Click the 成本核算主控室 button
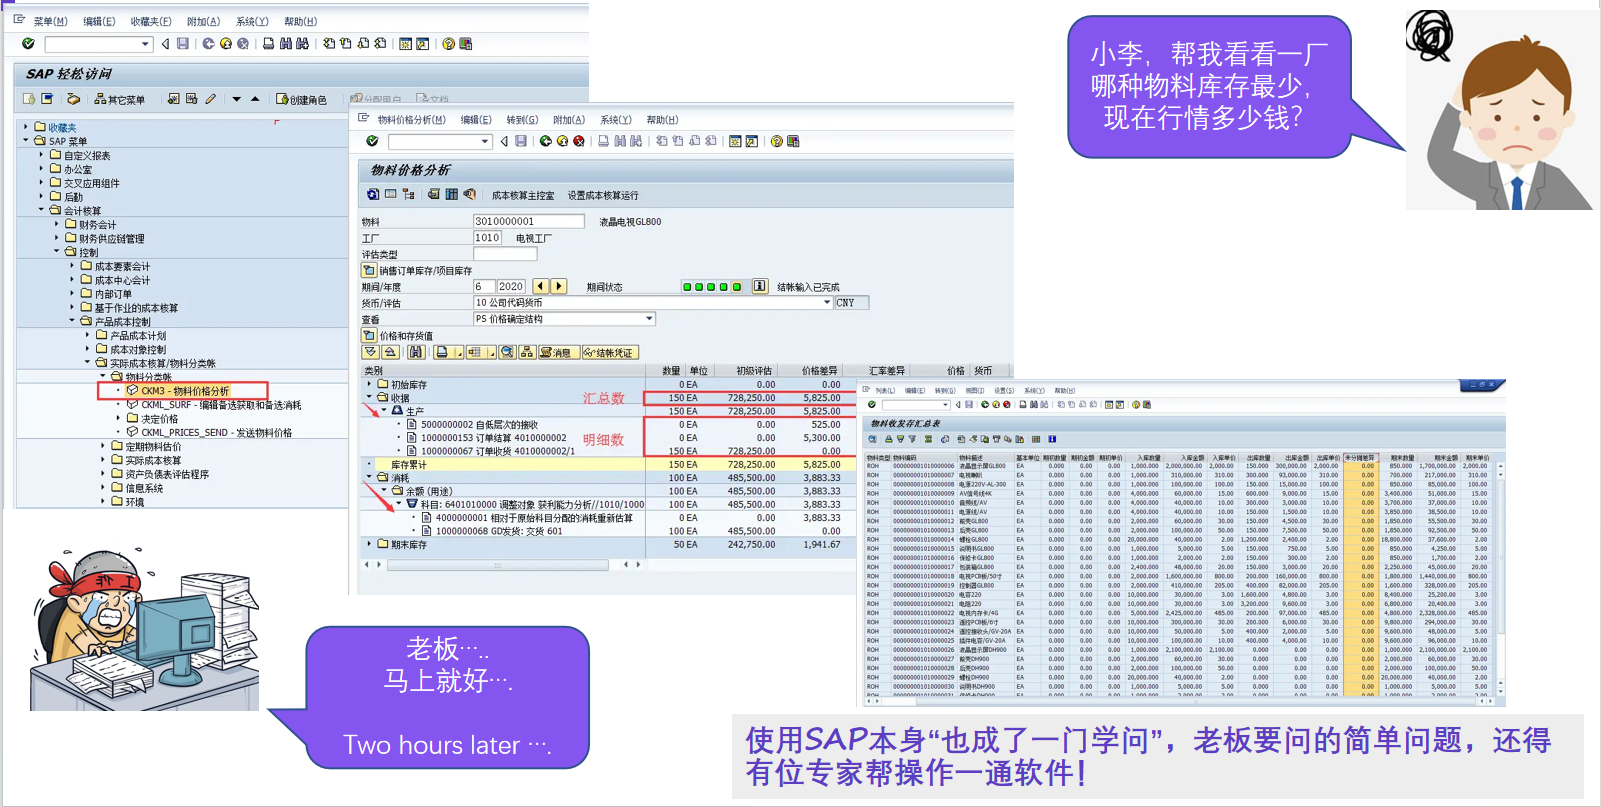 522,195
